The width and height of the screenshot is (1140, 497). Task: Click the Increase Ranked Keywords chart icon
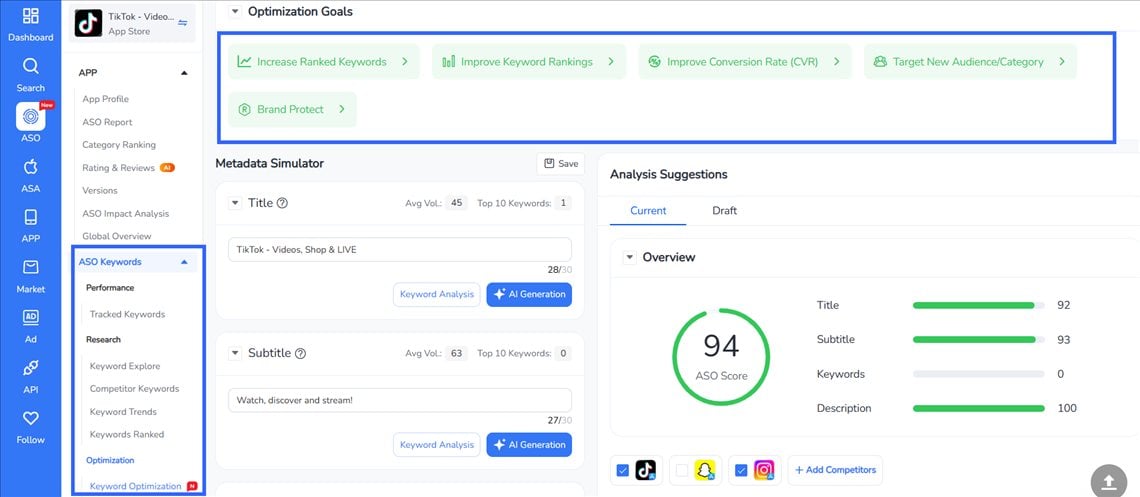[x=244, y=62]
